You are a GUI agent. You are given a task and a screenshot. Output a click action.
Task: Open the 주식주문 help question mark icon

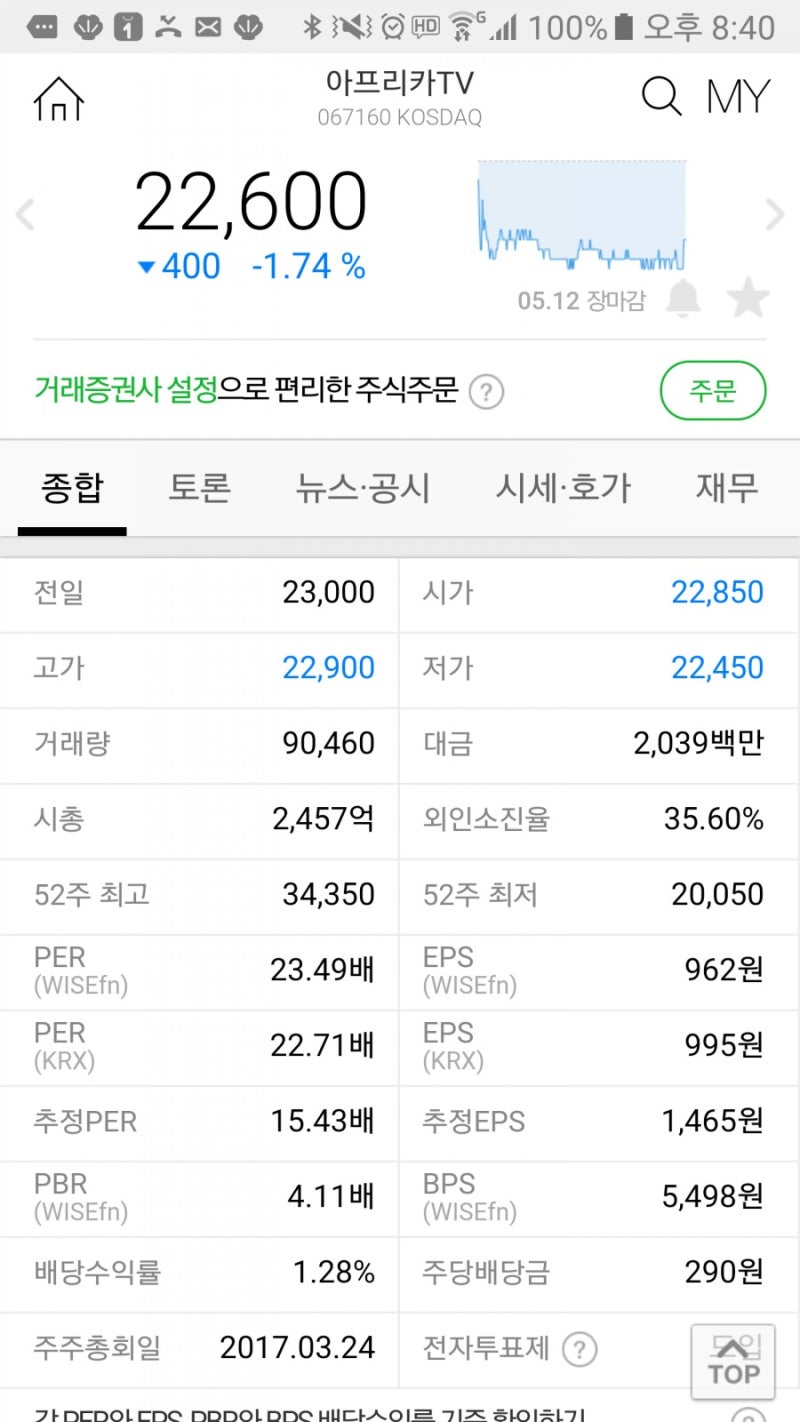486,392
